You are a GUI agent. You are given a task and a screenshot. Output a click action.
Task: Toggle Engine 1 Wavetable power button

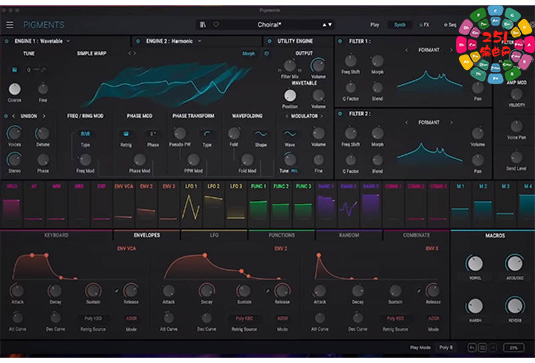click(6, 41)
